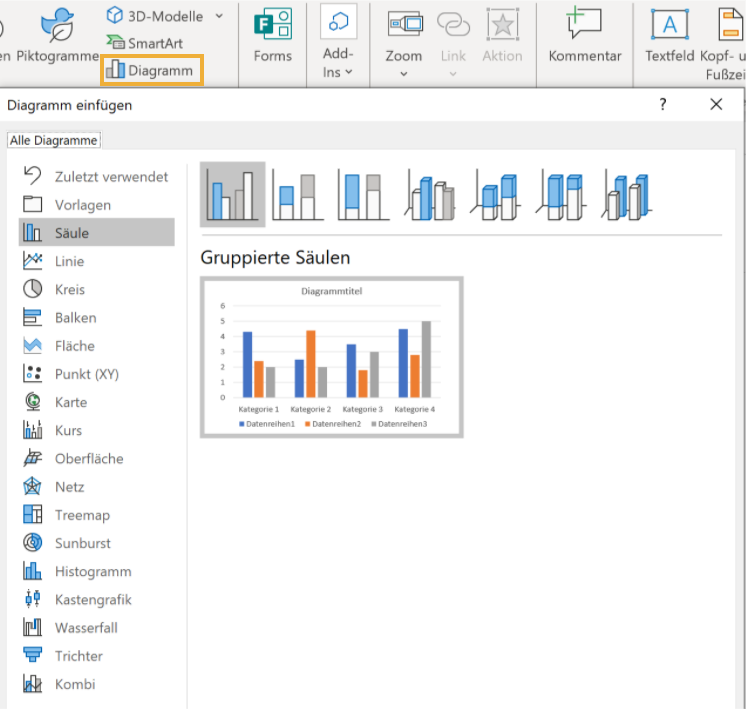Screen dimensions: 746x709
Task: Select the Alle Diagramme tab
Action: pos(54,140)
